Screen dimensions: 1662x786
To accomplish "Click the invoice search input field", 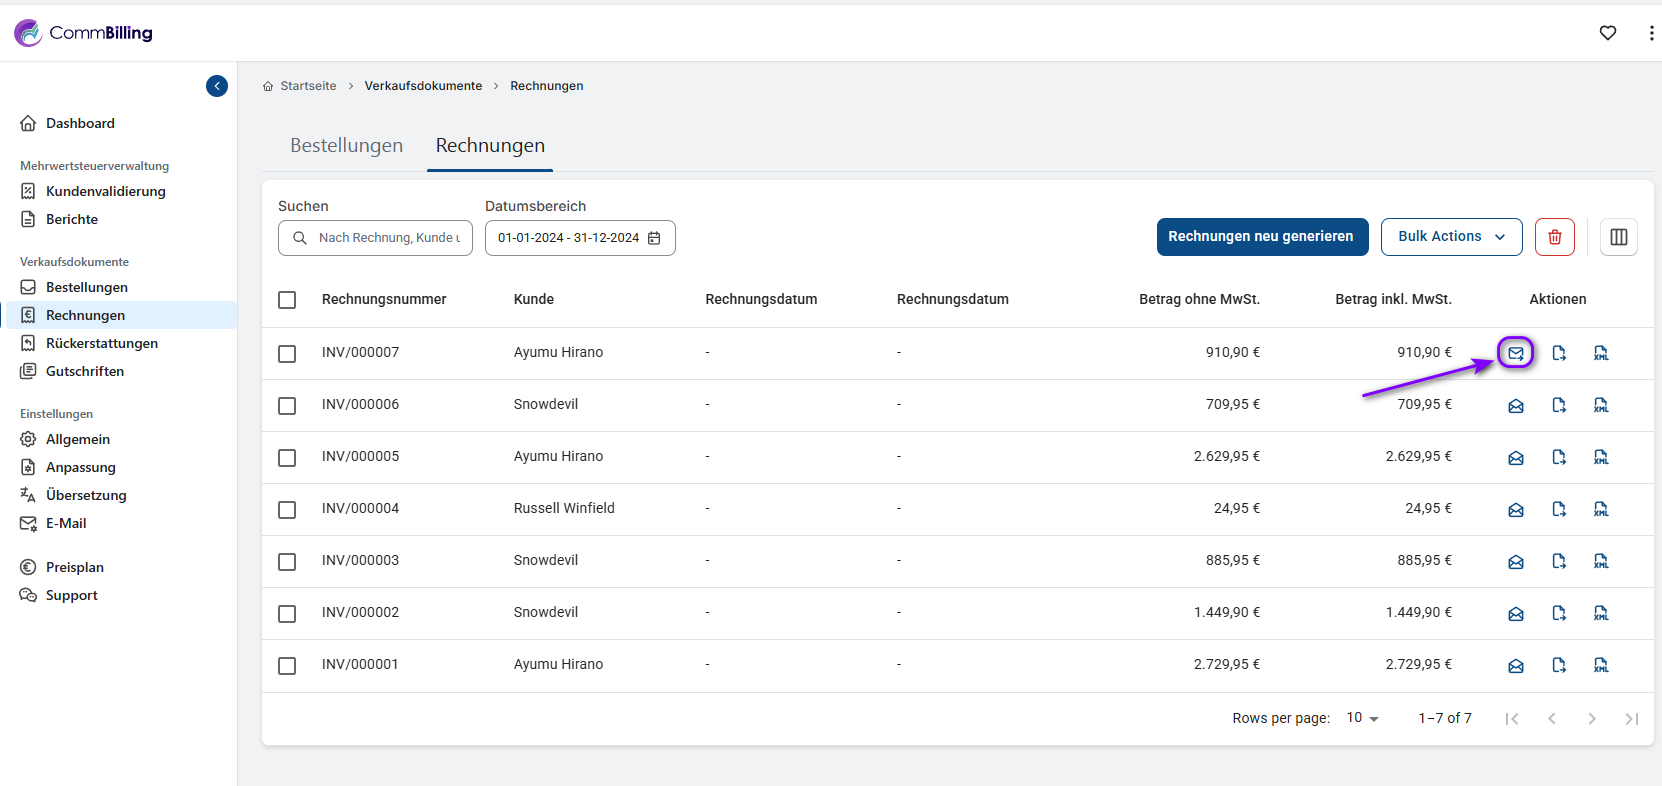I will pyautogui.click(x=388, y=238).
